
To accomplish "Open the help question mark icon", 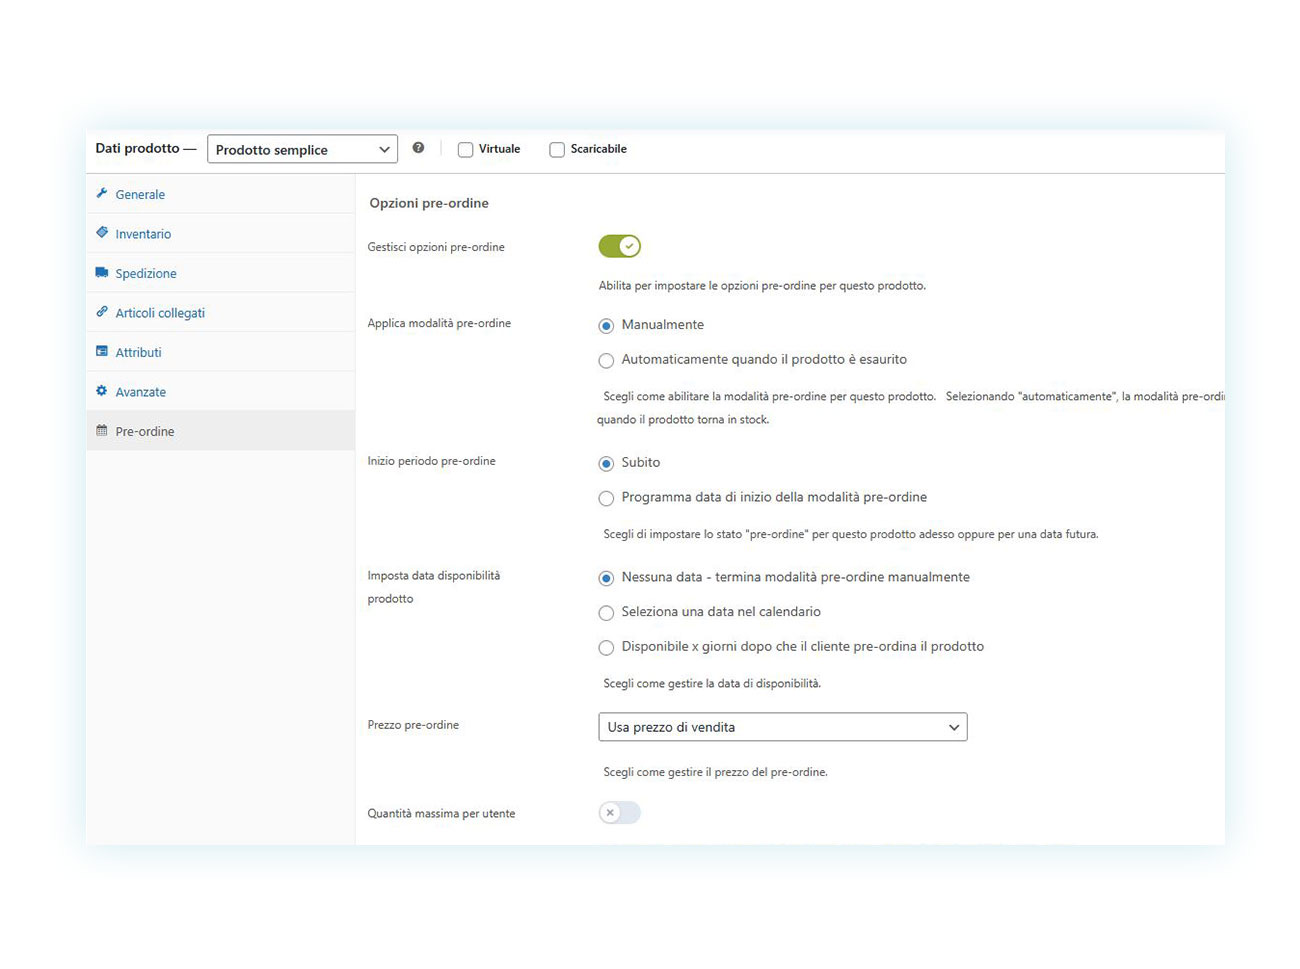I will click(x=418, y=147).
